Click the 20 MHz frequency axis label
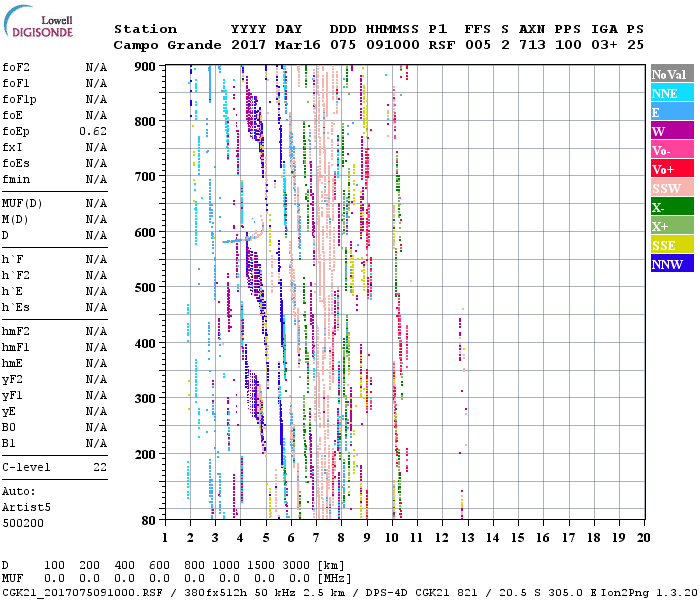 [x=643, y=538]
